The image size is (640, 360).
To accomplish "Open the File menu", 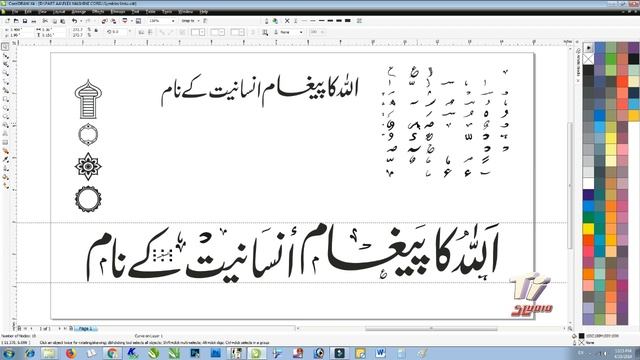I will 15,12.
